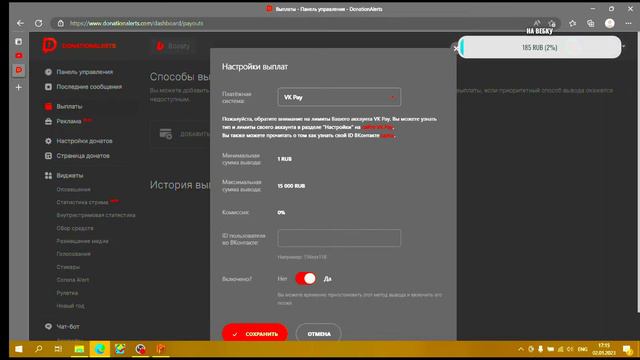The width and height of the screenshot is (640, 360).
Task: Click the page vertical scrollbar
Action: point(638,171)
